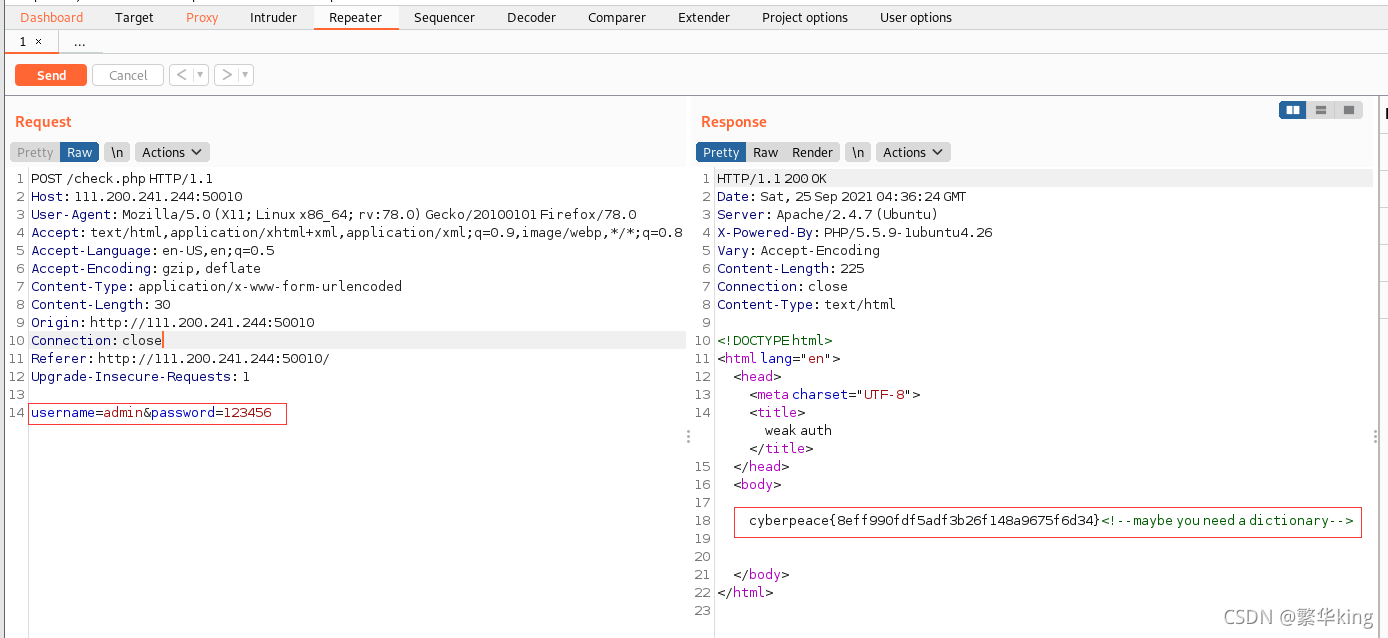Open the User options tab
This screenshot has width=1388, height=638.
tap(916, 17)
